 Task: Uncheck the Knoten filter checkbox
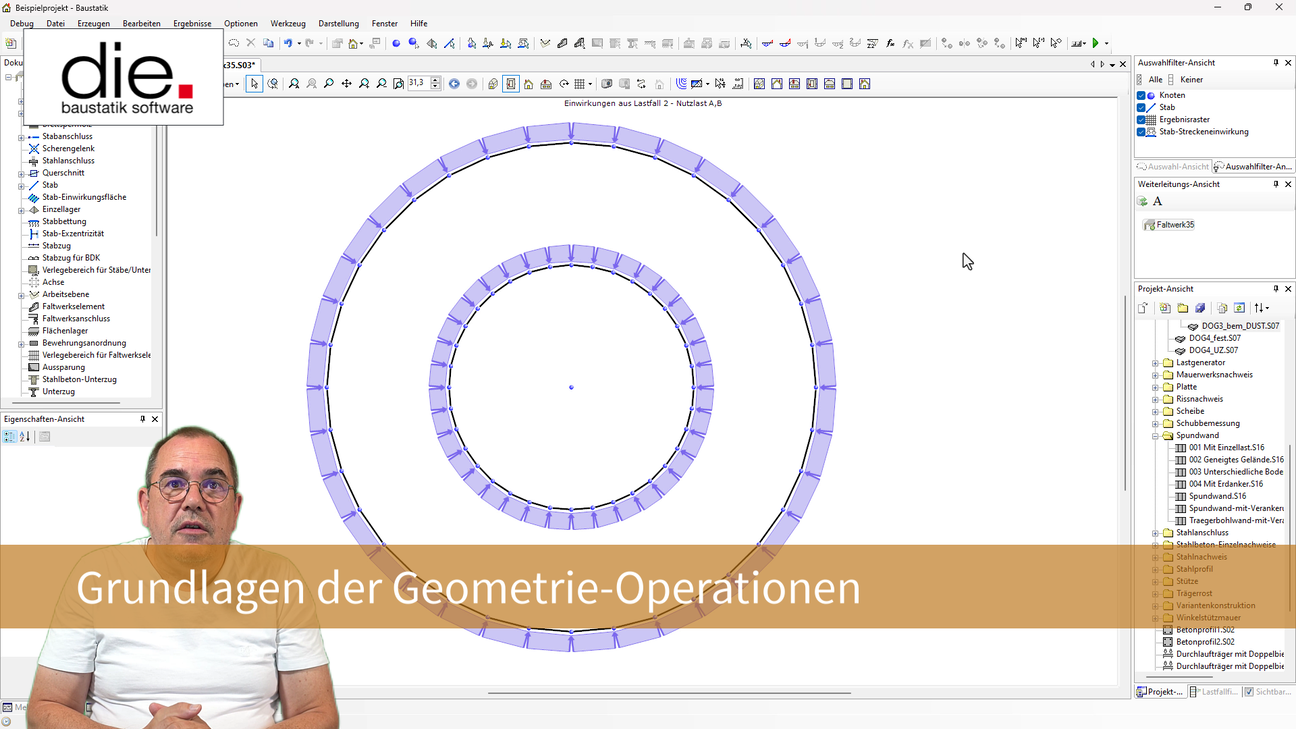1141,96
